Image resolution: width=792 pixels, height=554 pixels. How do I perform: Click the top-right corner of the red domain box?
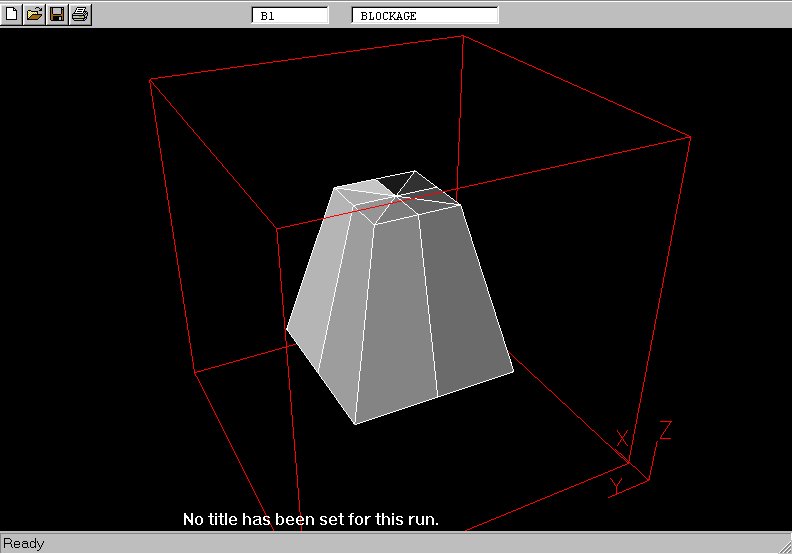691,137
